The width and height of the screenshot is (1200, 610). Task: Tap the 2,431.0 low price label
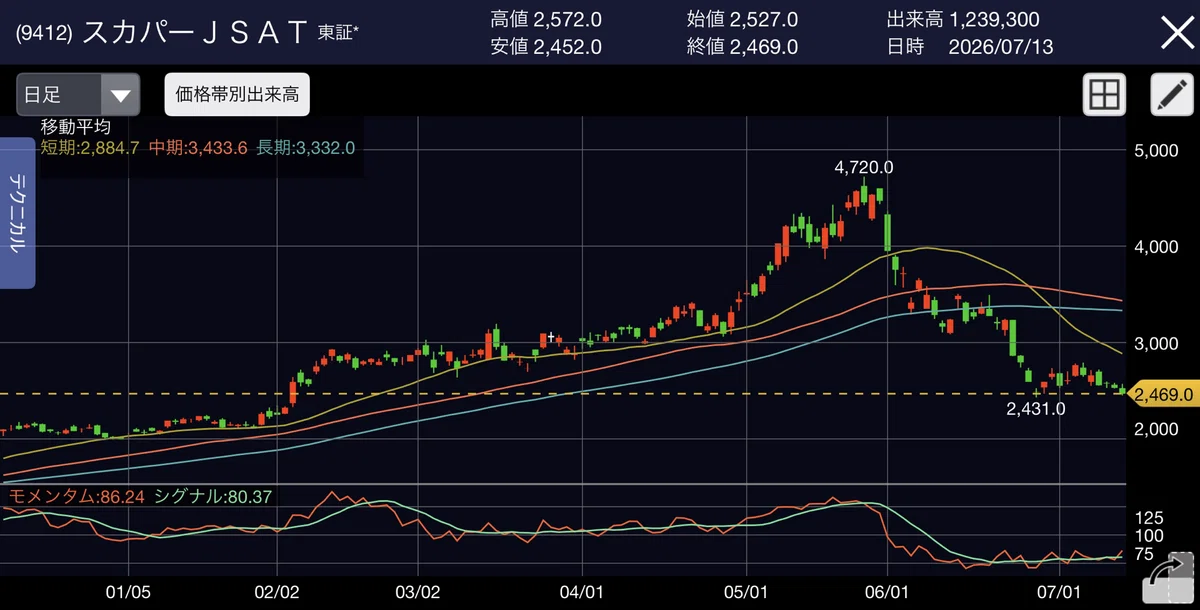point(1038,408)
